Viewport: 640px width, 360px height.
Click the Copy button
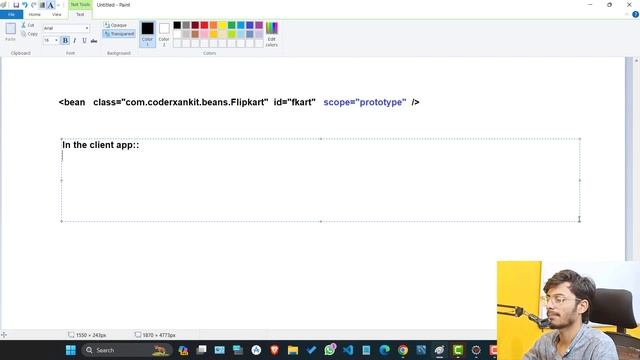(29, 34)
